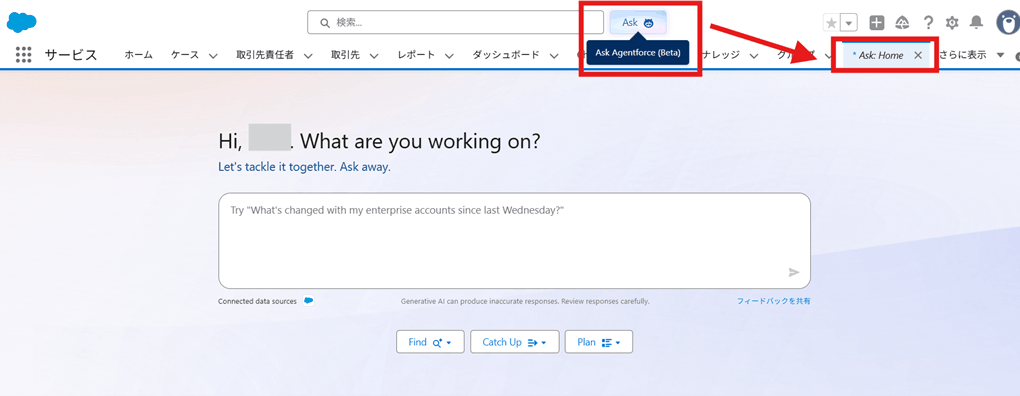Click the "Connected data sources" label
Screen dimensions: 1020x396
point(257,302)
